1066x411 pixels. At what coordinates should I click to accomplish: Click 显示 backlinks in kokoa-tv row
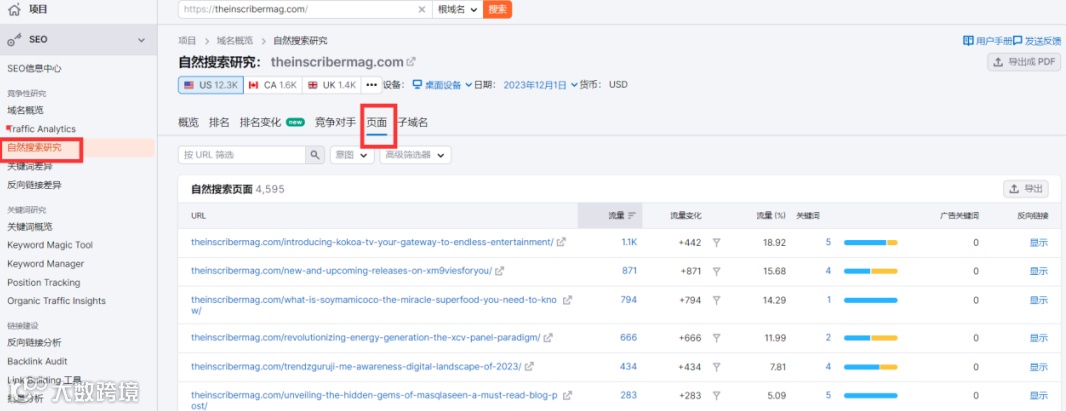[1038, 242]
